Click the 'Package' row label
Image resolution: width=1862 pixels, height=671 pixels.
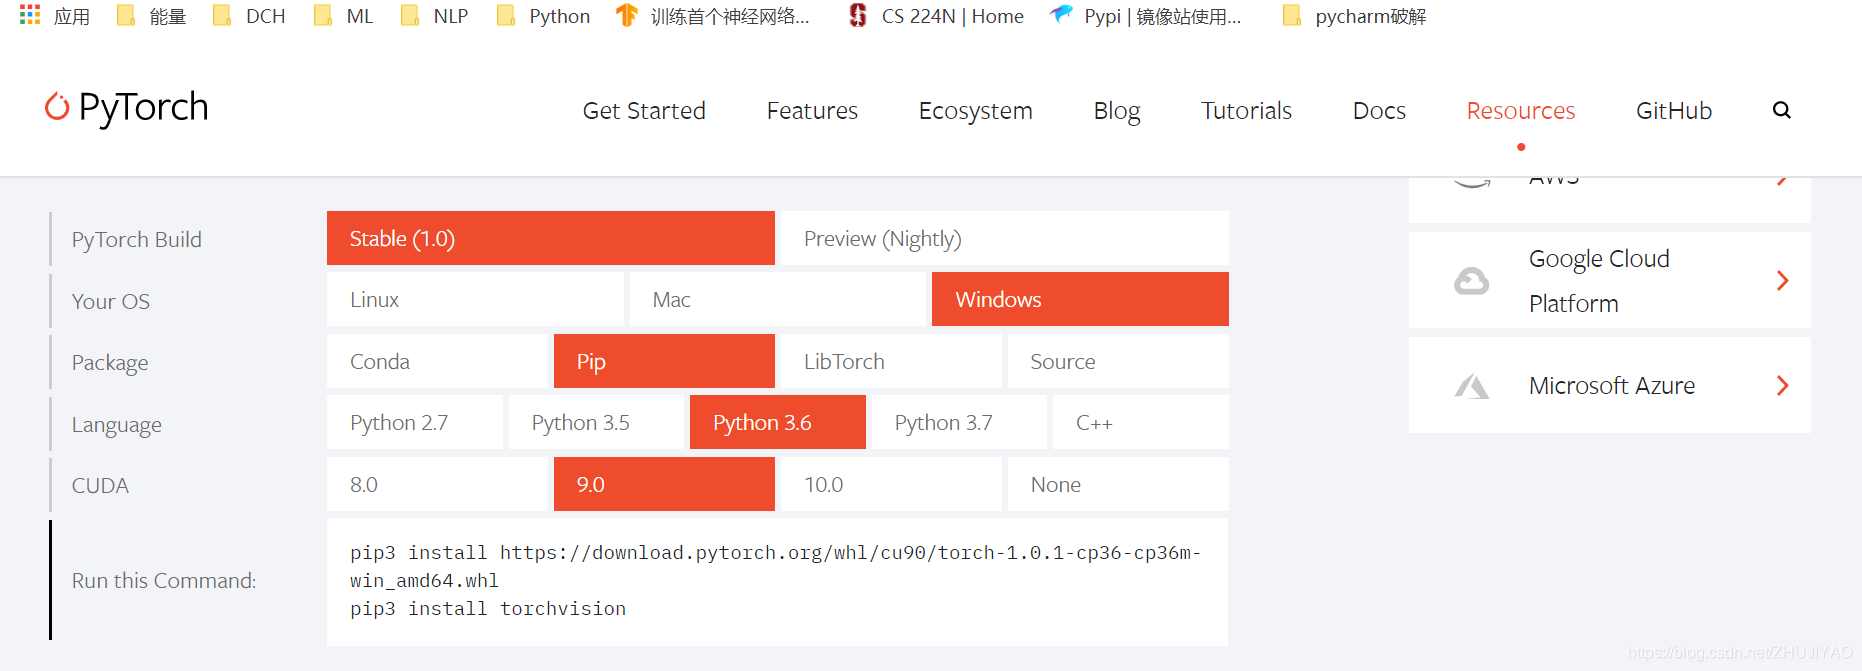110,363
